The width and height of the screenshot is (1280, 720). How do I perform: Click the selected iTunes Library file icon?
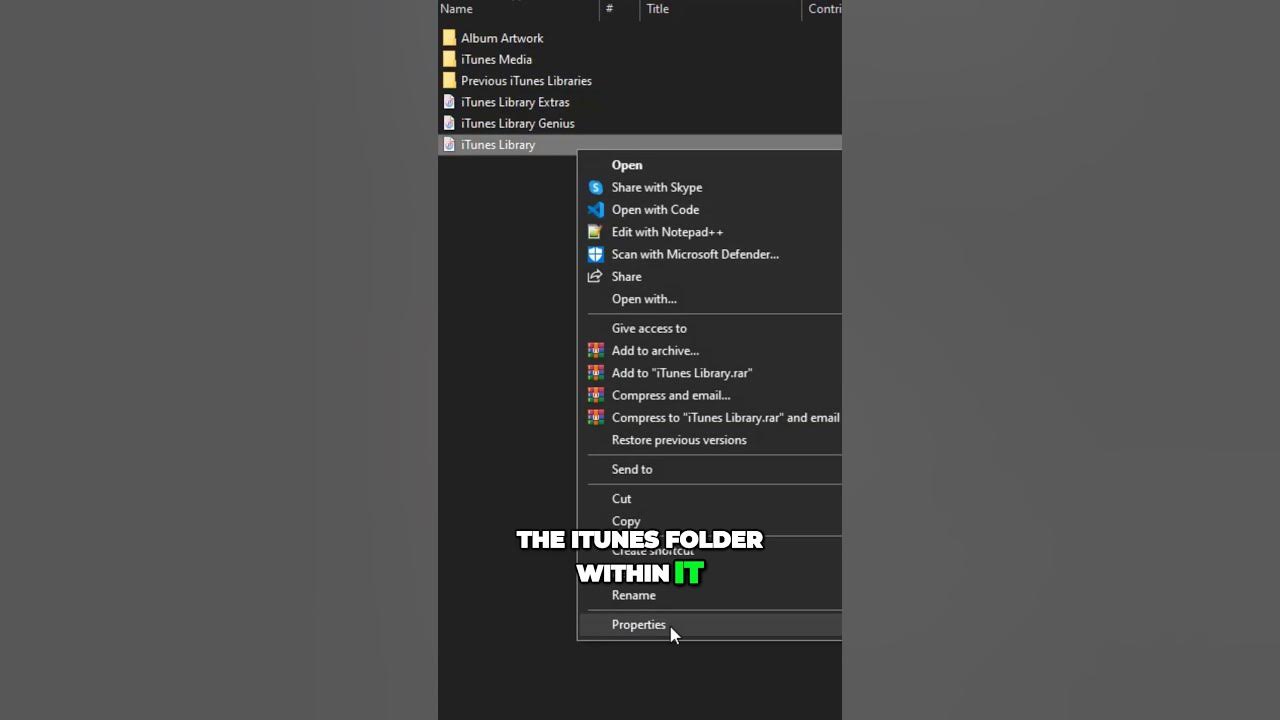(x=449, y=144)
